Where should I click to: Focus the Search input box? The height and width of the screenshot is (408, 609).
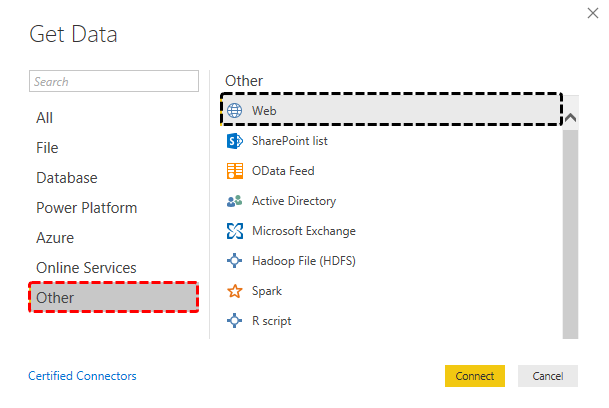pos(114,81)
